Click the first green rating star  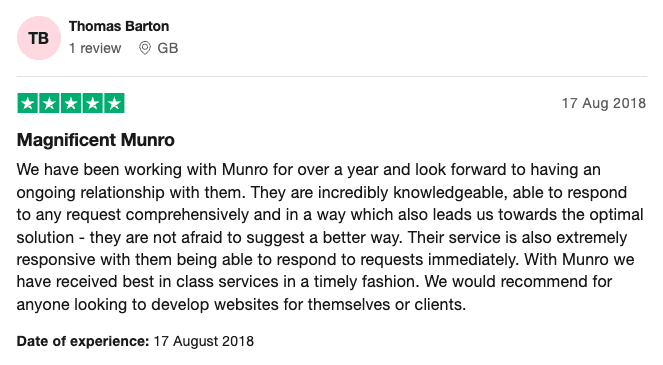(28, 103)
